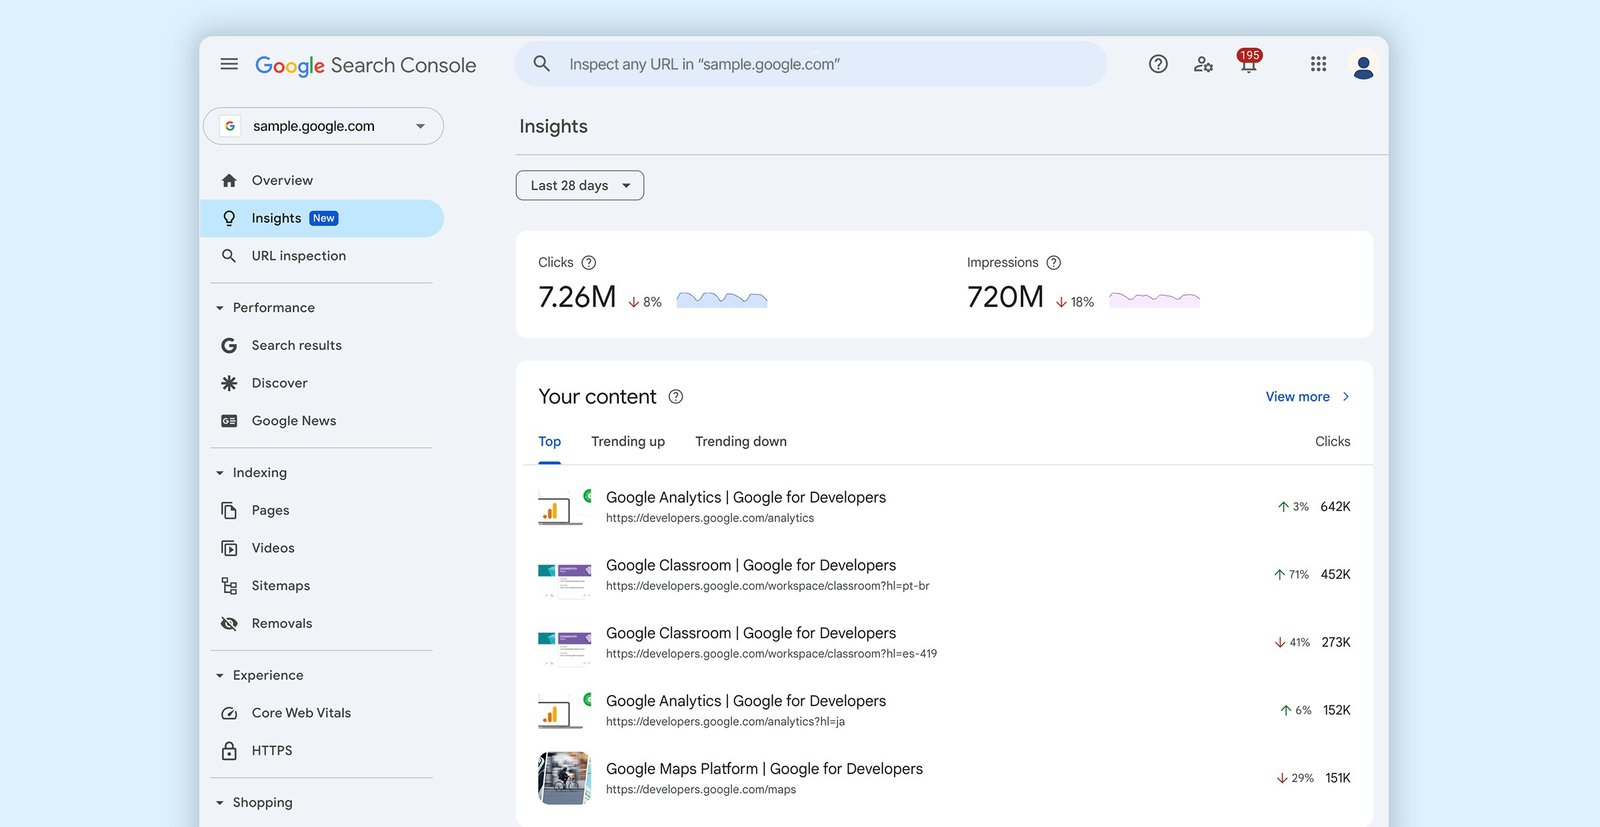Click the 642K clicks count
Viewport: 1600px width, 827px height.
click(1335, 507)
